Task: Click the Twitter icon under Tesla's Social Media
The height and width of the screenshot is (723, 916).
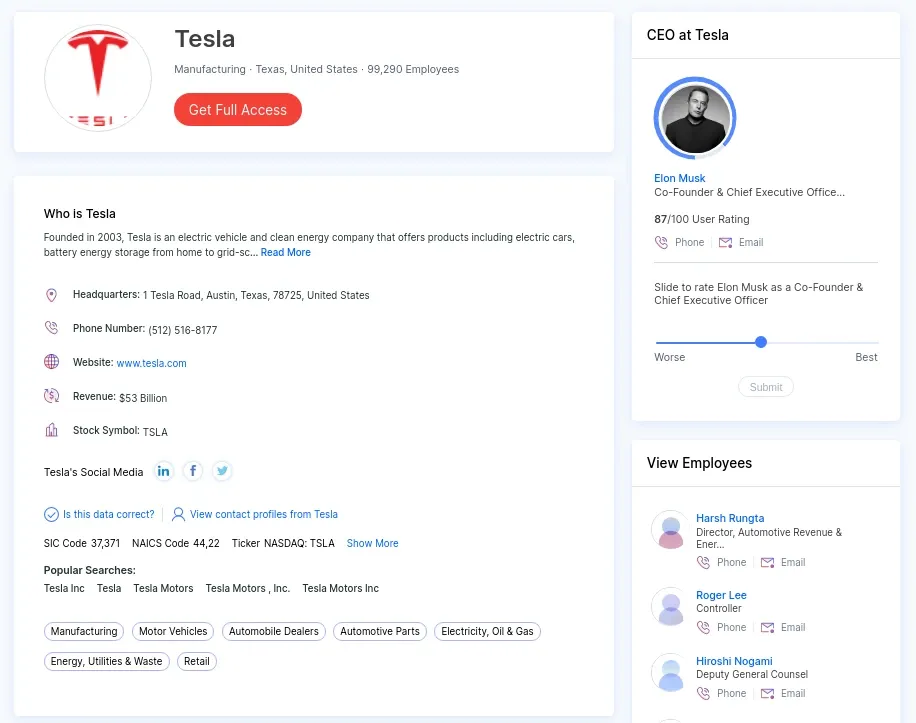Action: [x=222, y=470]
